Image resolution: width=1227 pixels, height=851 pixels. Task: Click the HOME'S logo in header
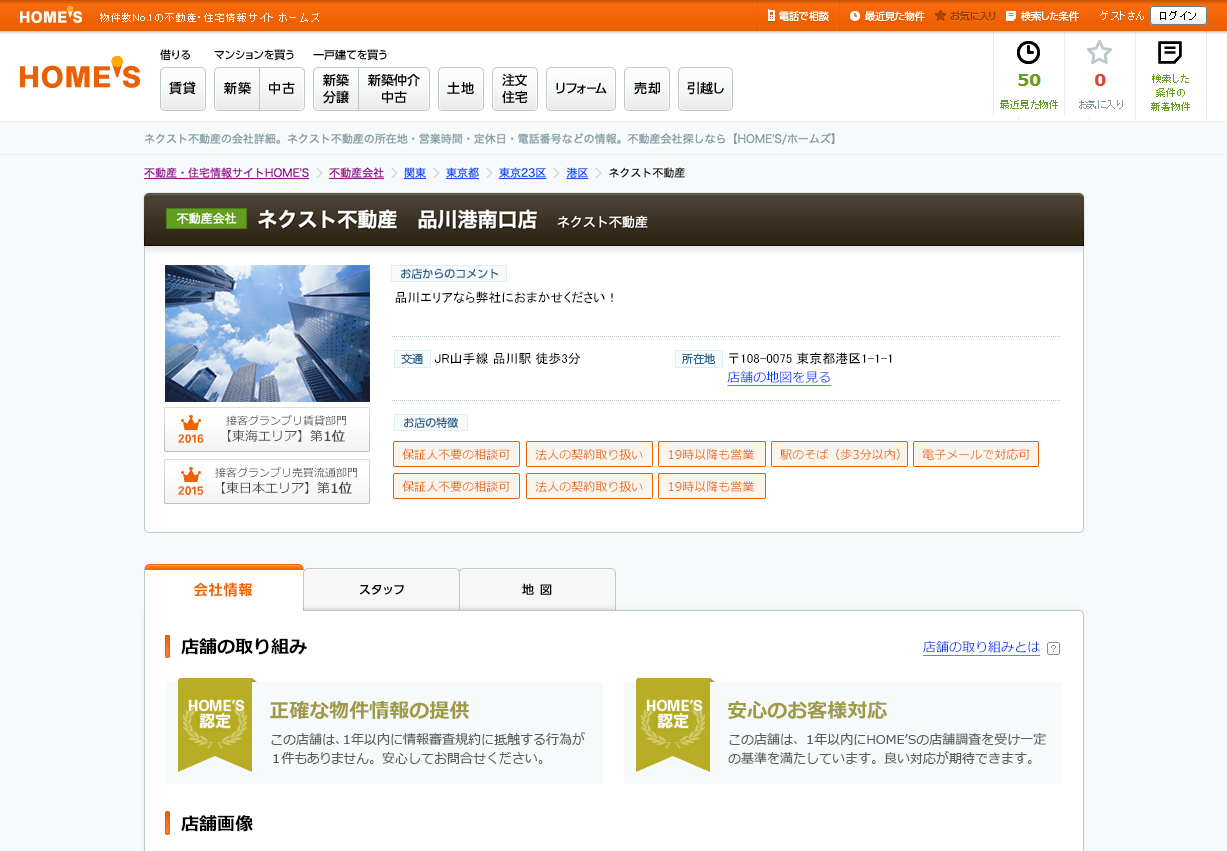pyautogui.click(x=80, y=74)
